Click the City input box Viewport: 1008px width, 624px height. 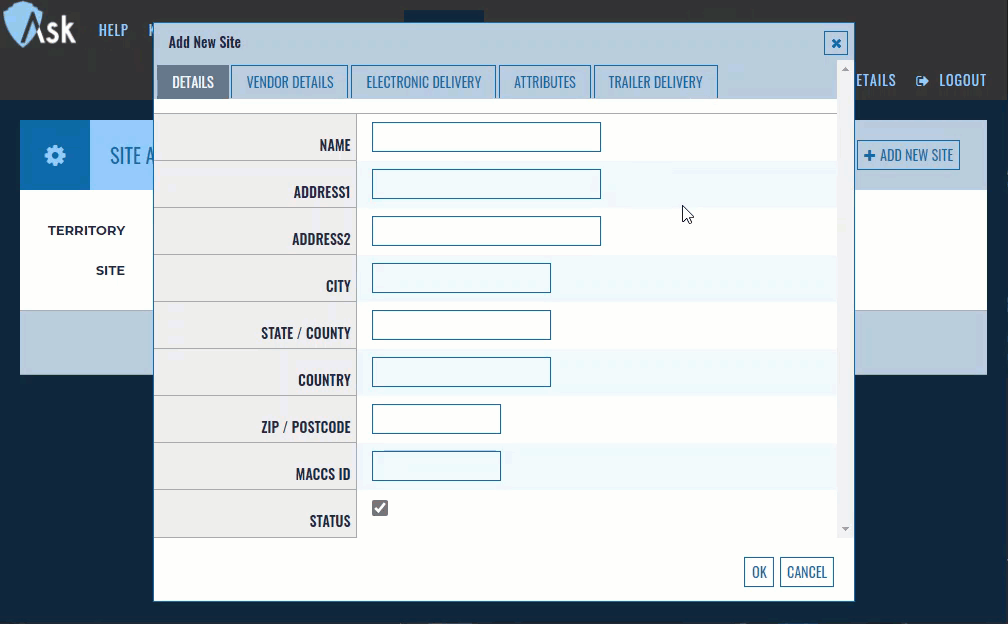(x=461, y=278)
